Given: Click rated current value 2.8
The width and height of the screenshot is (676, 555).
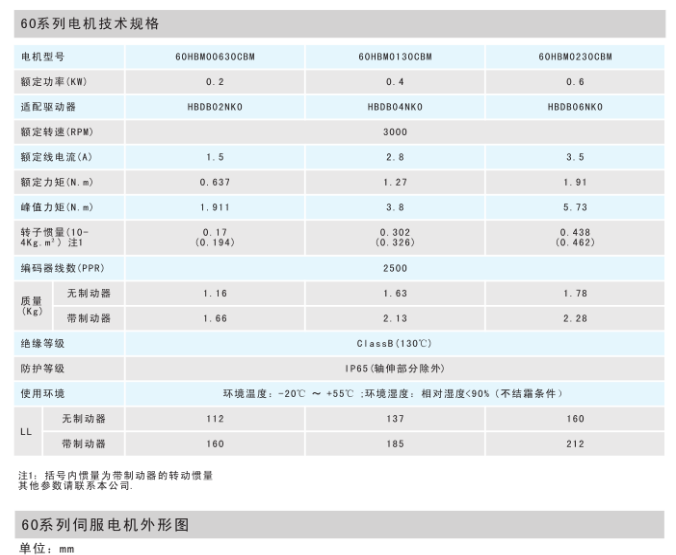Looking at the screenshot, I should pos(395,157).
